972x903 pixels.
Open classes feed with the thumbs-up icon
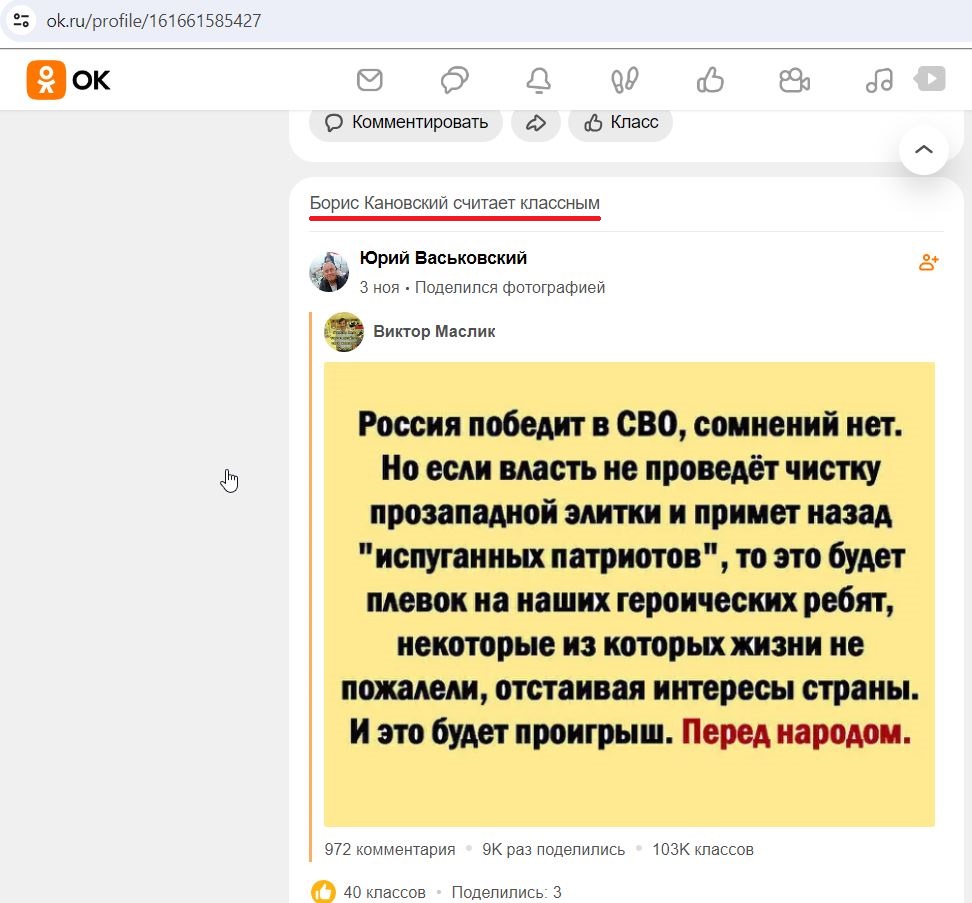(x=709, y=80)
